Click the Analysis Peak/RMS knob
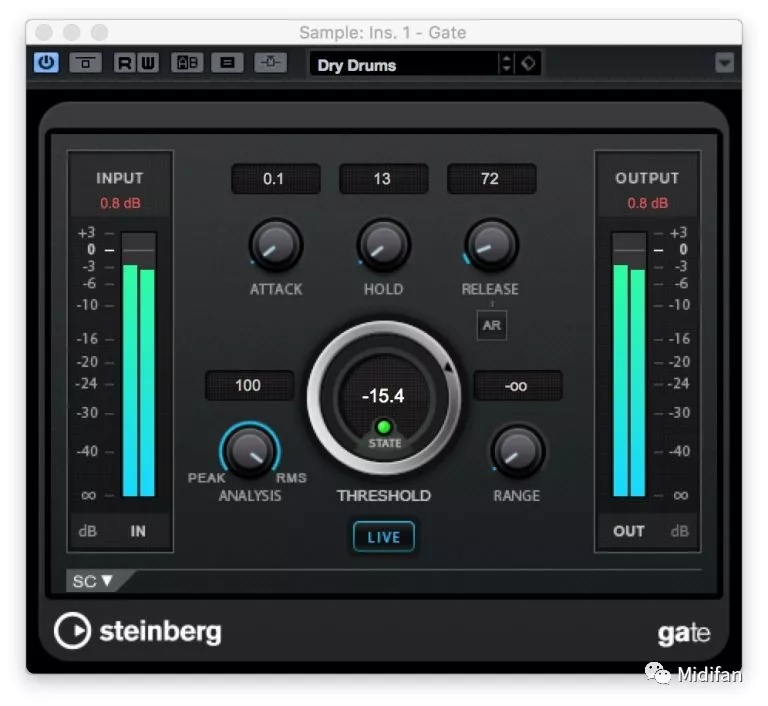768x706 pixels. [249, 451]
